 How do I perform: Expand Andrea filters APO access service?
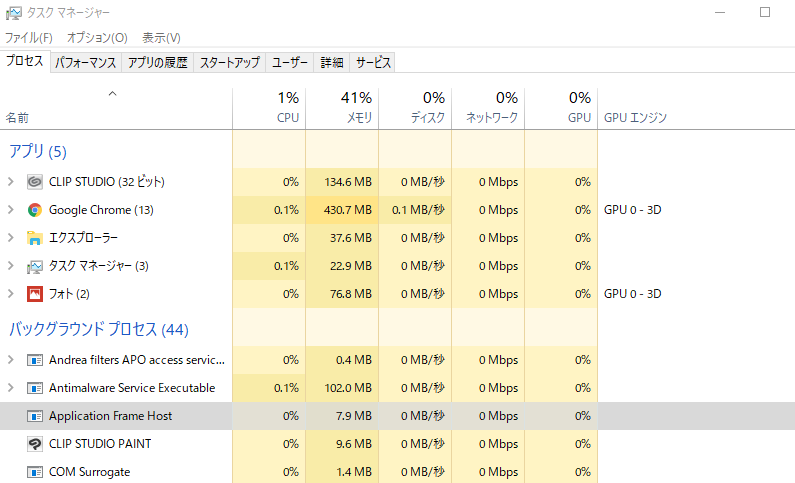coord(10,360)
